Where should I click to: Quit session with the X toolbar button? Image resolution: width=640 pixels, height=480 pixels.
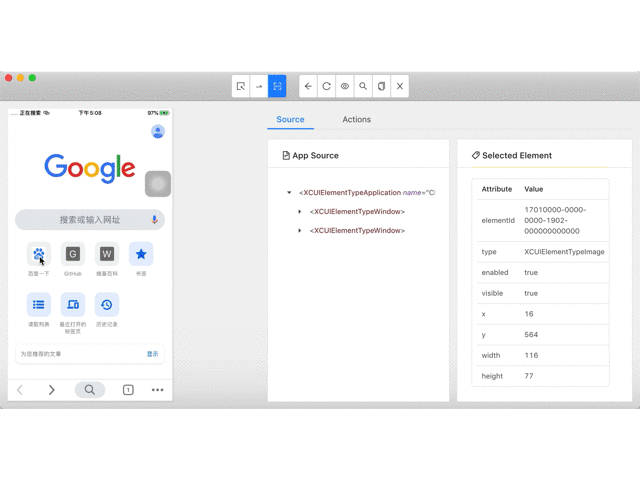point(400,86)
